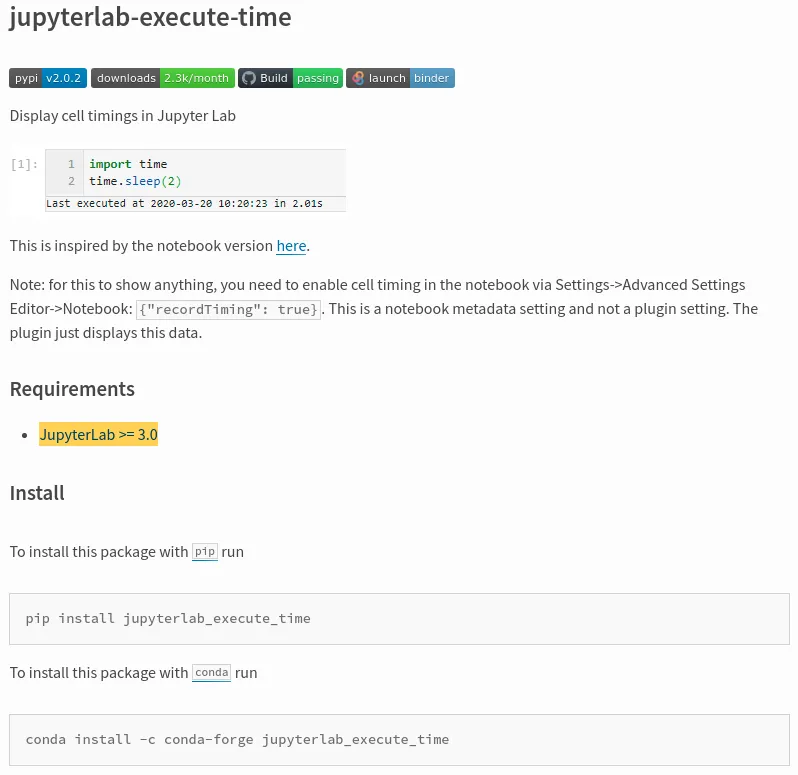Click the "[1]:" cell number in screenshot
This screenshot has width=798, height=775.
tap(24, 164)
